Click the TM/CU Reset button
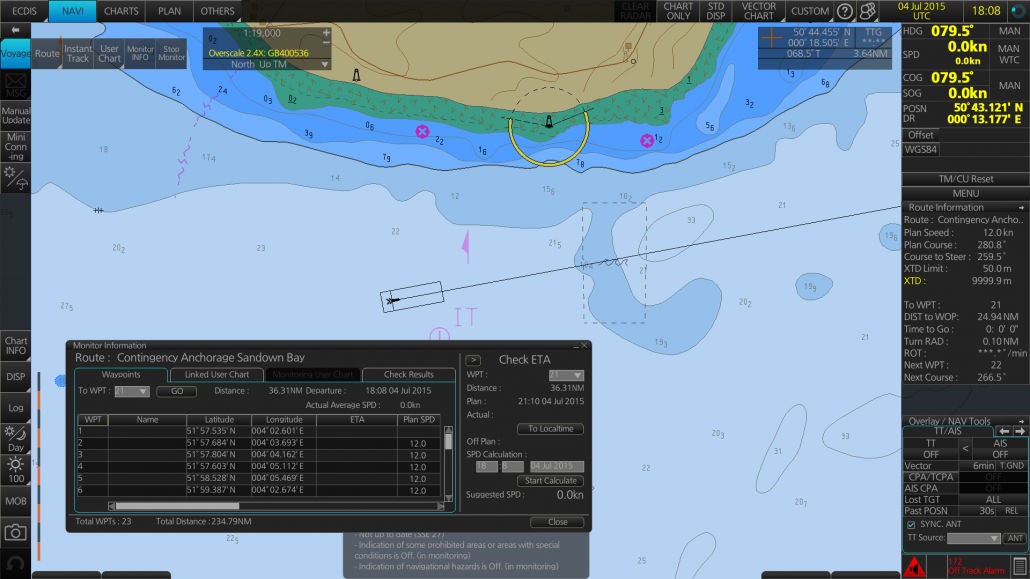 point(966,179)
